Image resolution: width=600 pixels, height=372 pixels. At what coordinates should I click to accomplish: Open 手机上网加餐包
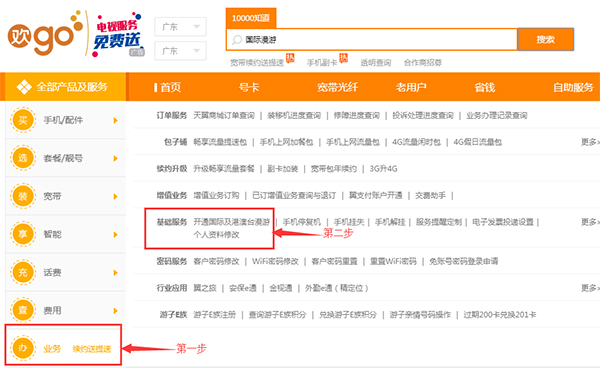coord(287,142)
